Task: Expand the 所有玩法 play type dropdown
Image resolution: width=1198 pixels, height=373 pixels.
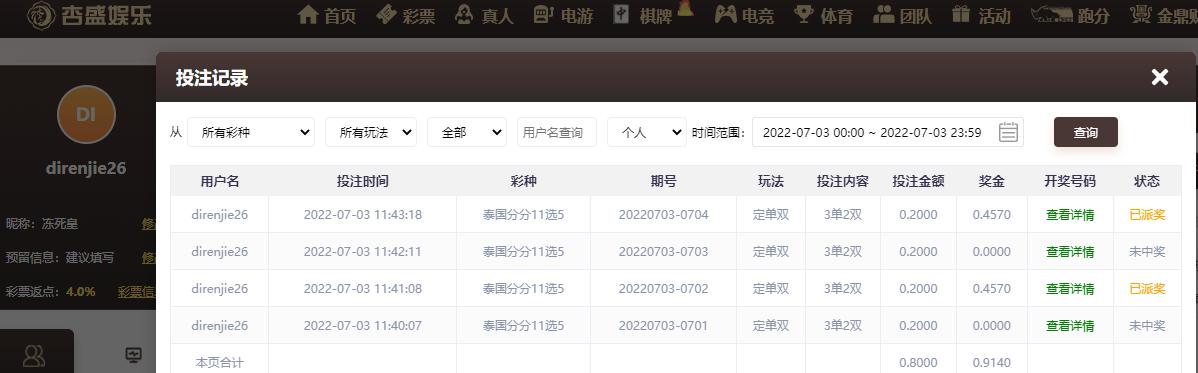Action: [x=371, y=132]
